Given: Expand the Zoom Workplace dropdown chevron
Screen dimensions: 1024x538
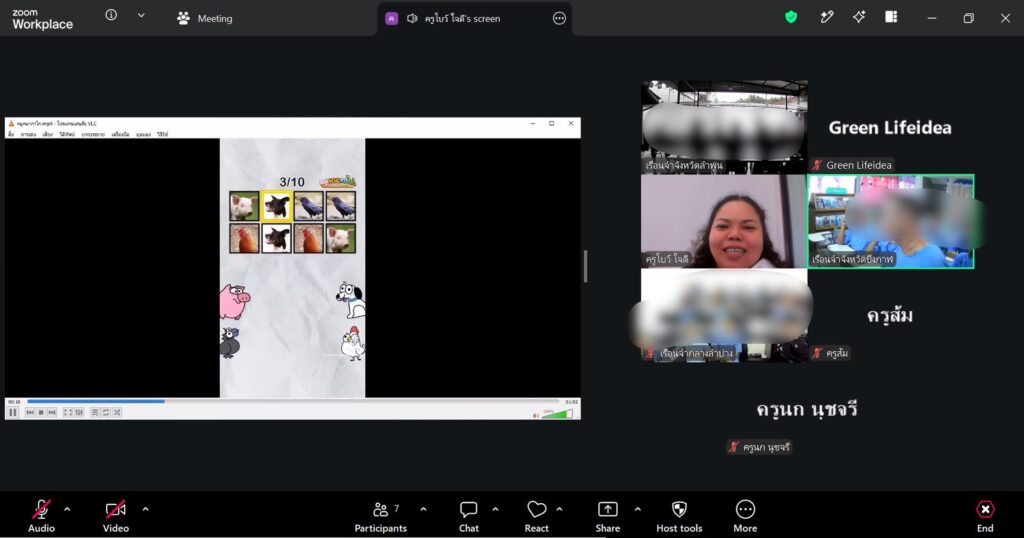Looking at the screenshot, I should pos(141,16).
